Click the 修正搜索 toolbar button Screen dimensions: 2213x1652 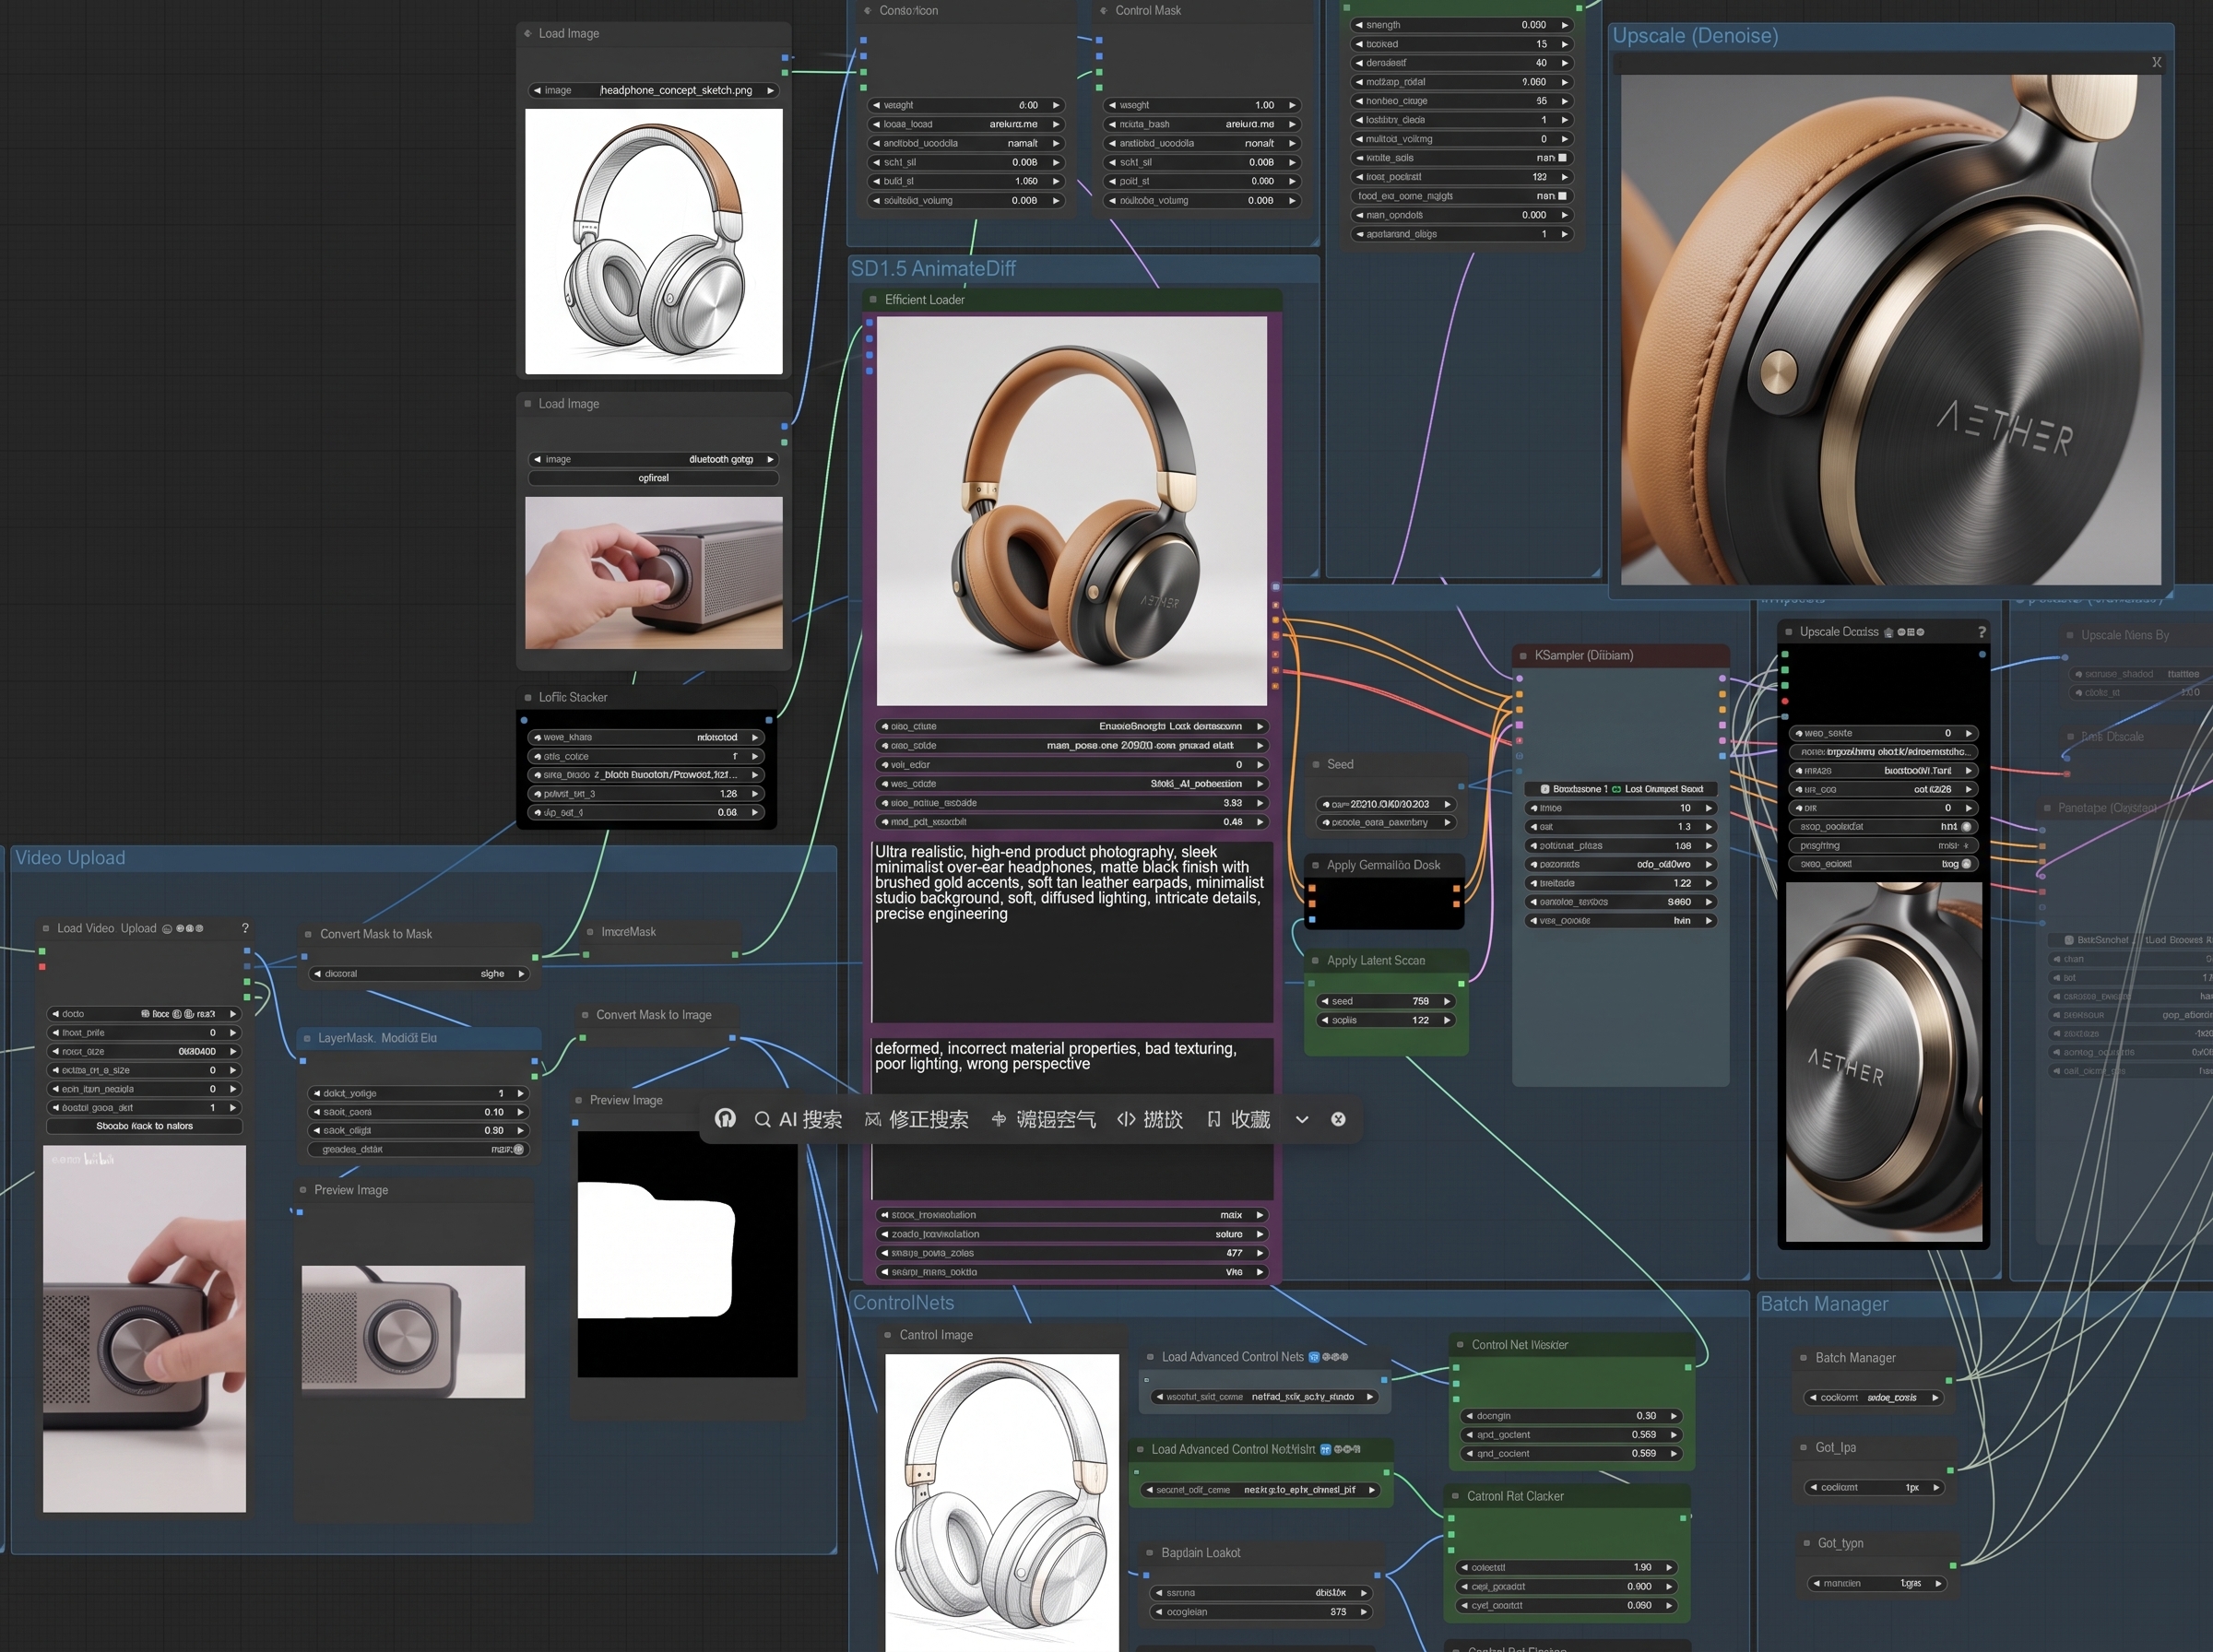pos(916,1119)
